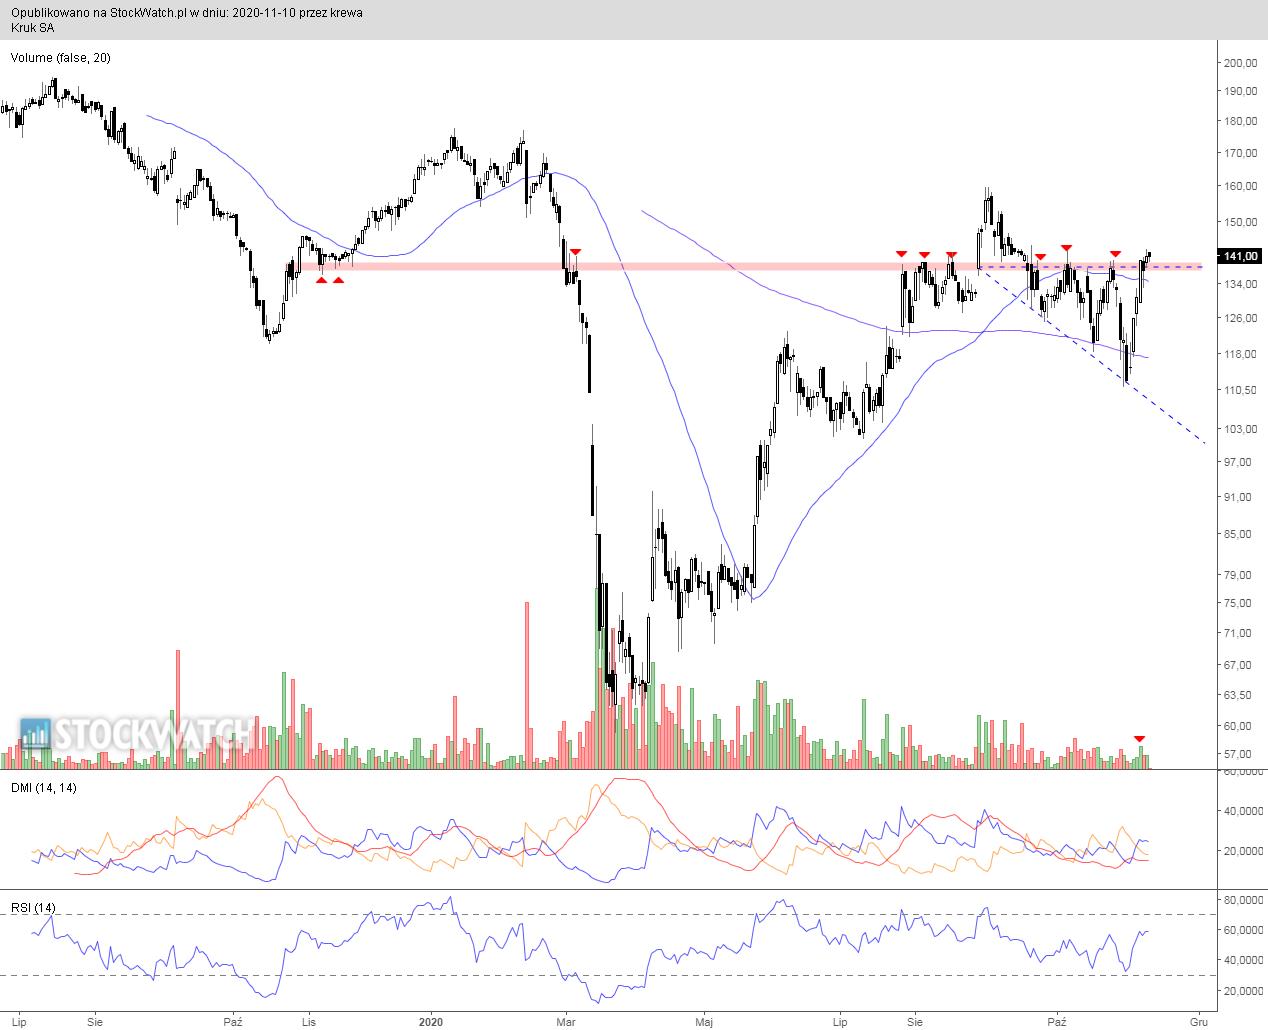Click the 60,0000 value on RSI axis
1268x1030 pixels.
tap(1243, 930)
